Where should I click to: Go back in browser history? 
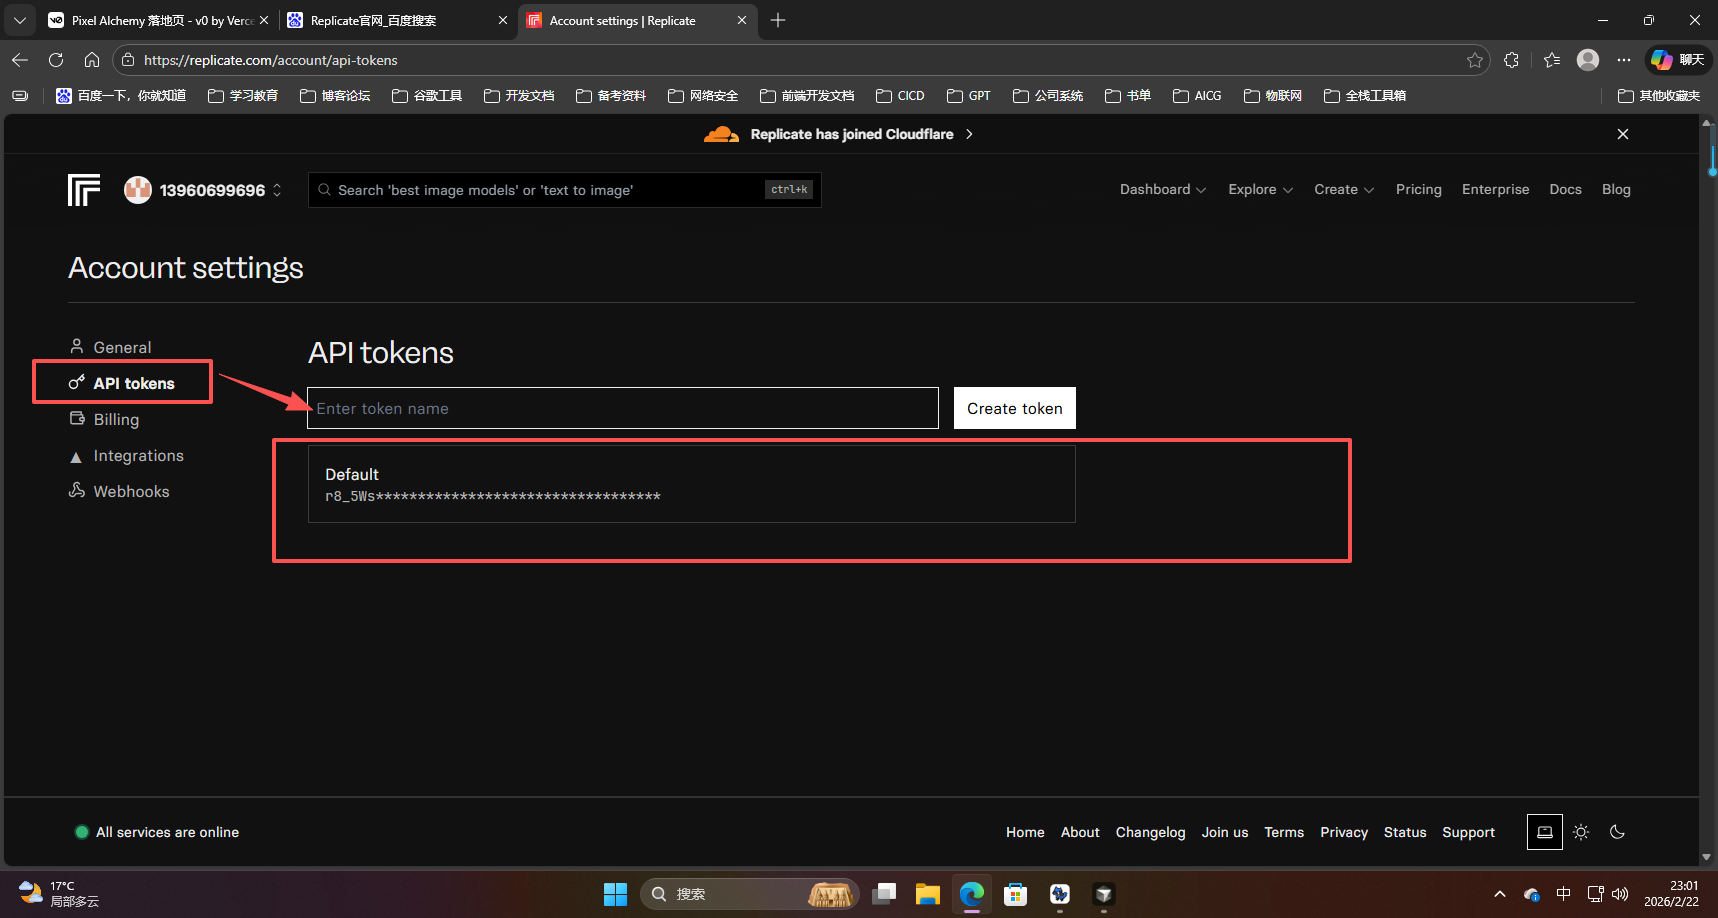click(20, 60)
